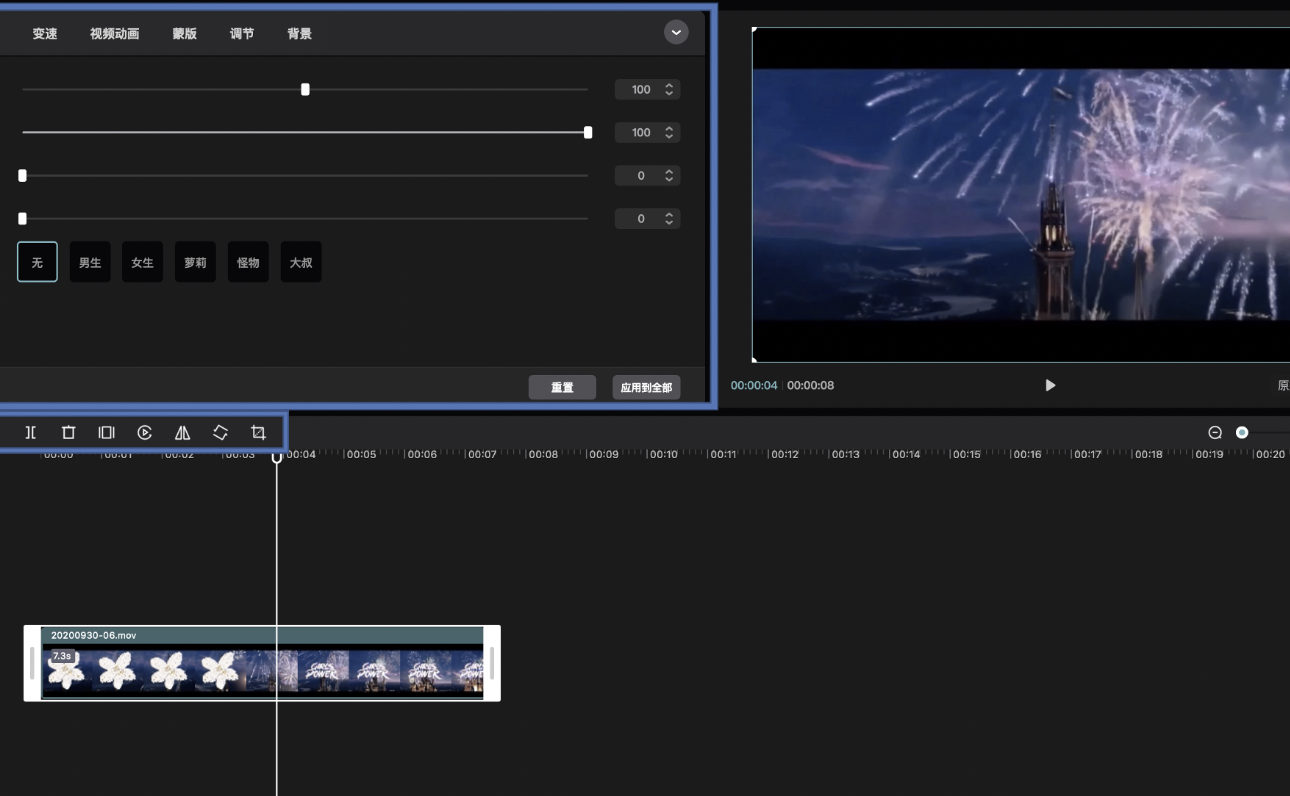Viewport: 1290px width, 796px height.
Task: Click the 重置 reset button
Action: 562,387
